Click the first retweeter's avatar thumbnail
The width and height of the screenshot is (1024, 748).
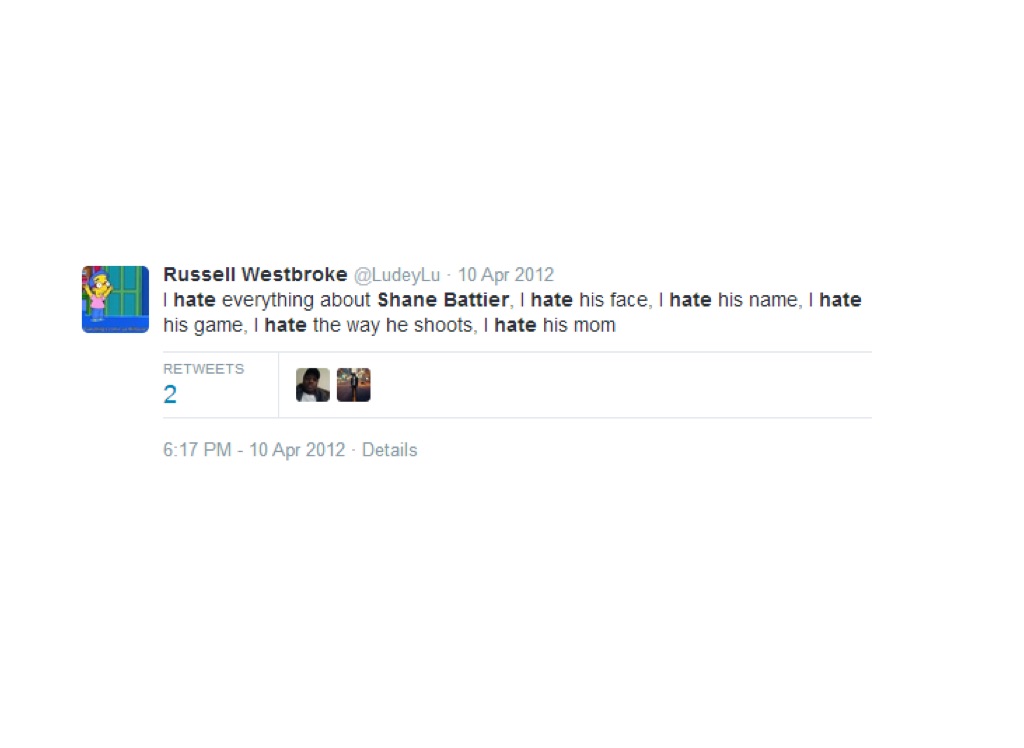click(313, 385)
